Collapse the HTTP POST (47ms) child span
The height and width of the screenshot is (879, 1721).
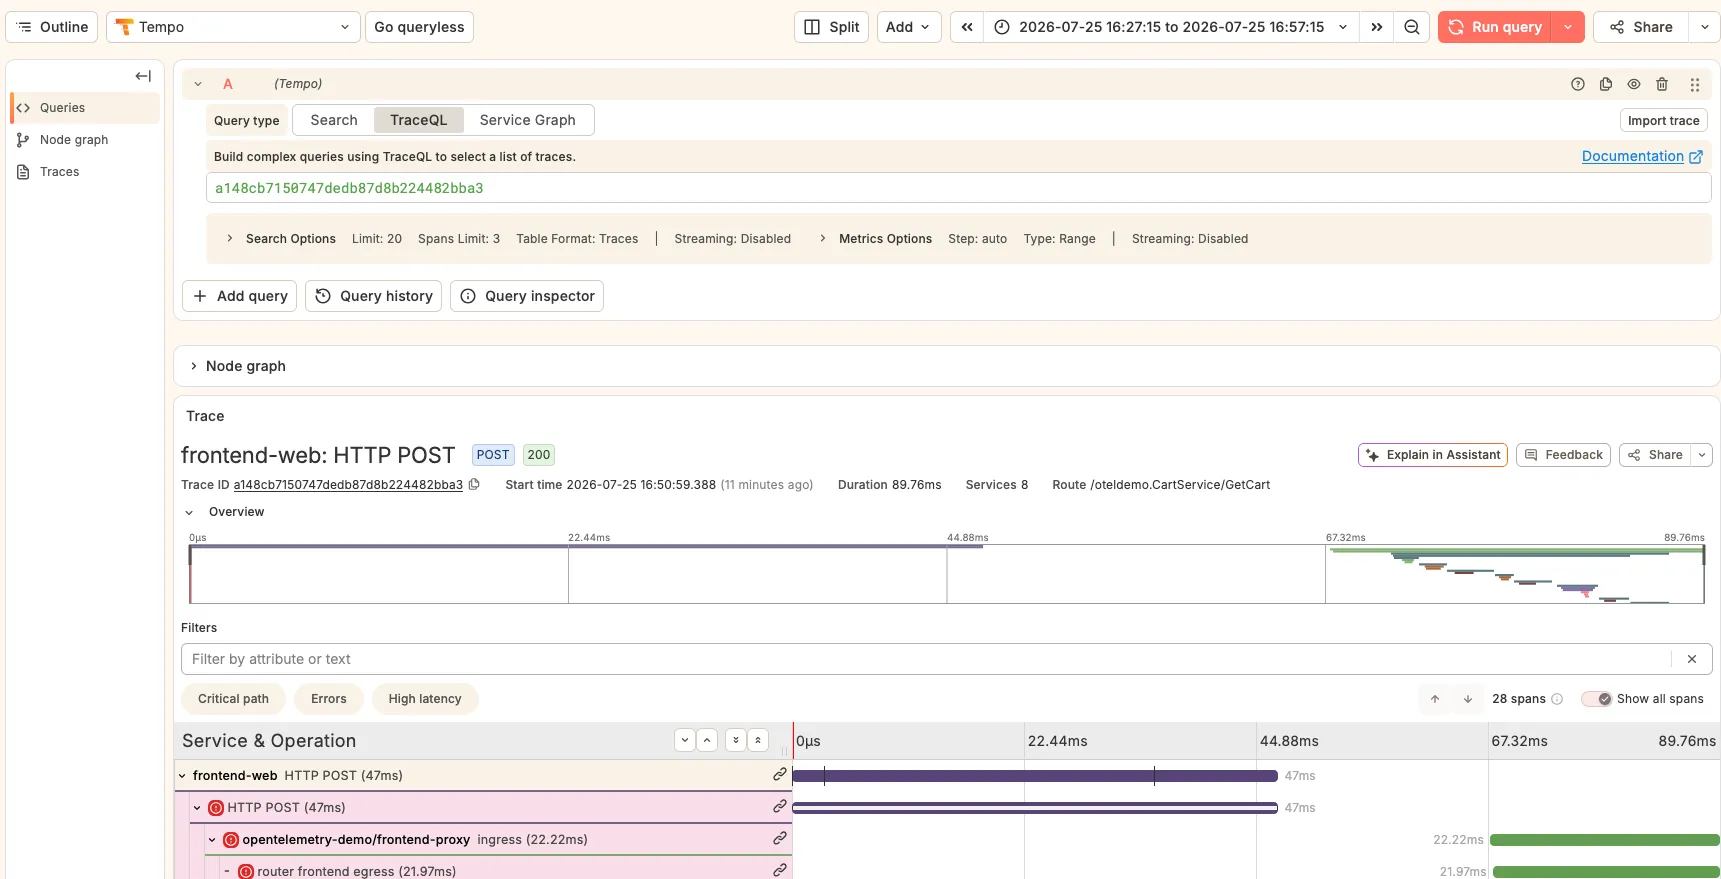tap(197, 807)
